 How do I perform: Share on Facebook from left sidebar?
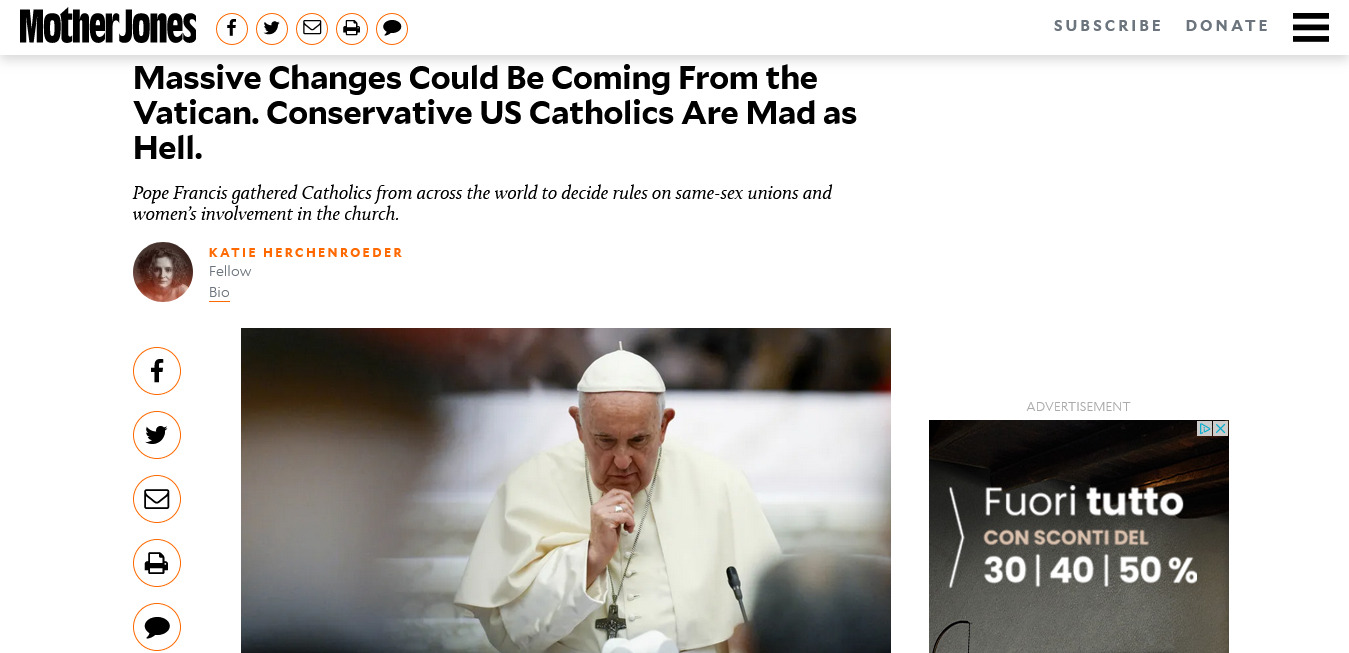click(157, 371)
